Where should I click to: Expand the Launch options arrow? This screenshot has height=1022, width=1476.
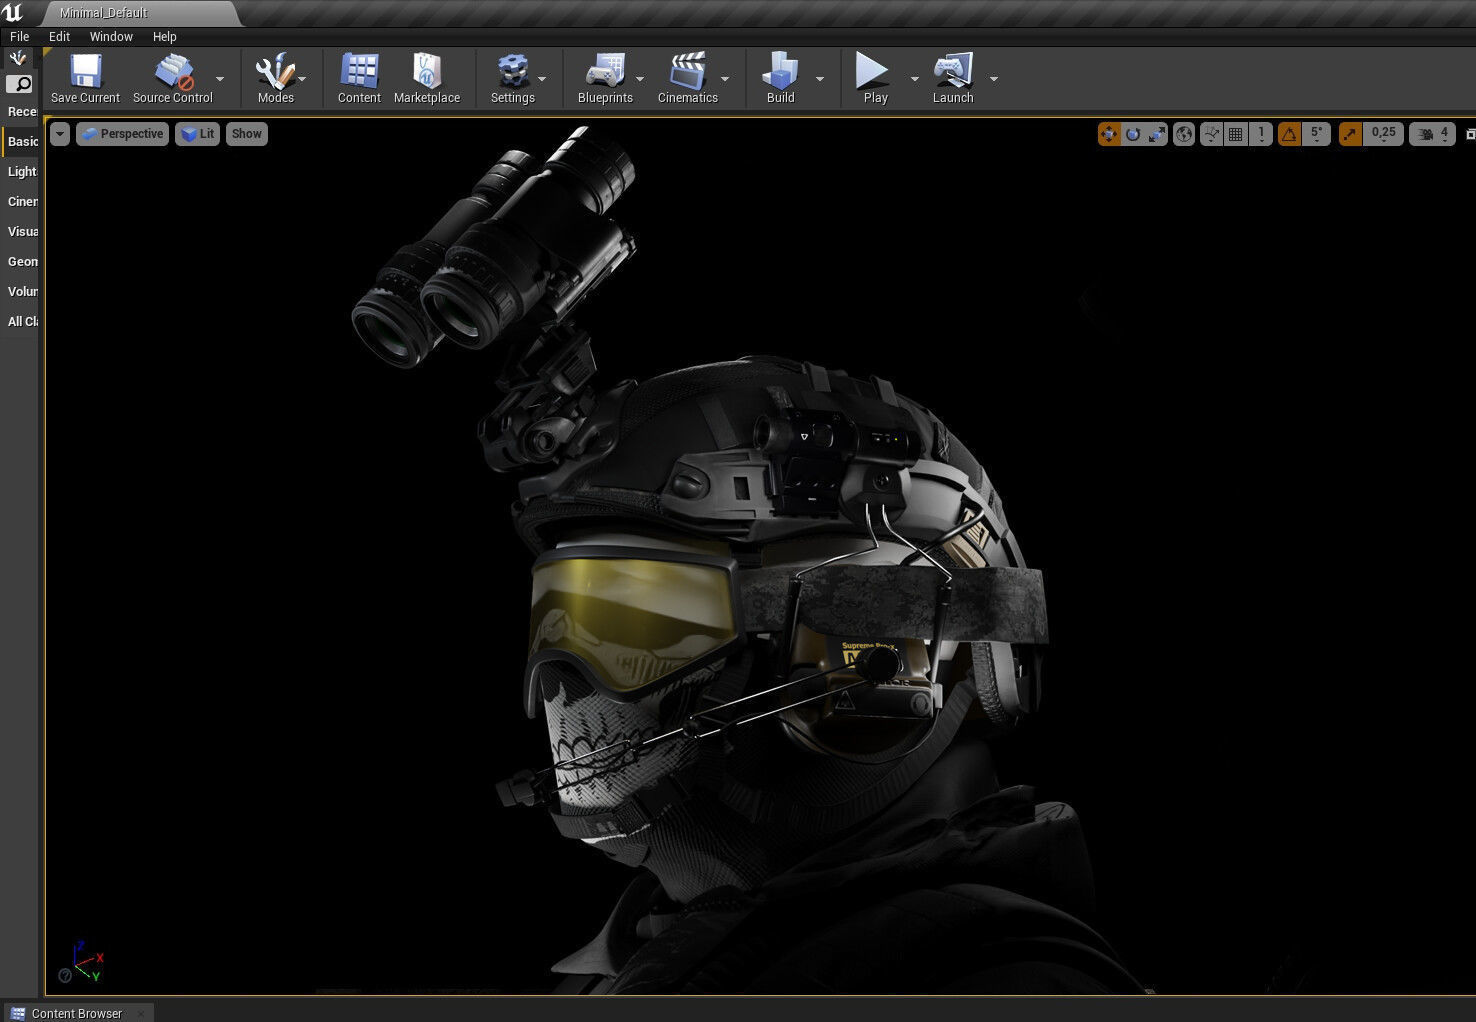coord(993,78)
